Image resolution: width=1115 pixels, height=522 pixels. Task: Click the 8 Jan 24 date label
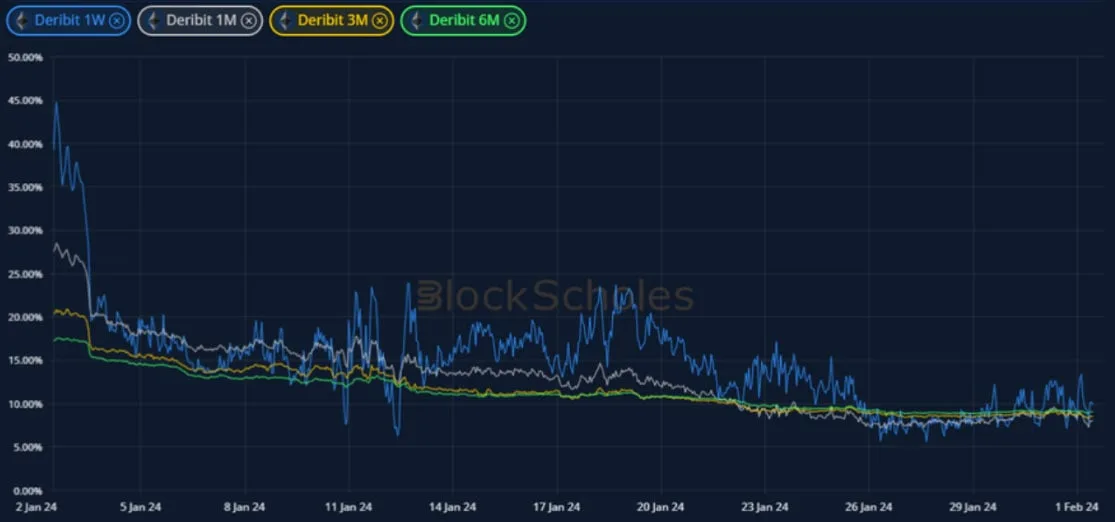[245, 507]
